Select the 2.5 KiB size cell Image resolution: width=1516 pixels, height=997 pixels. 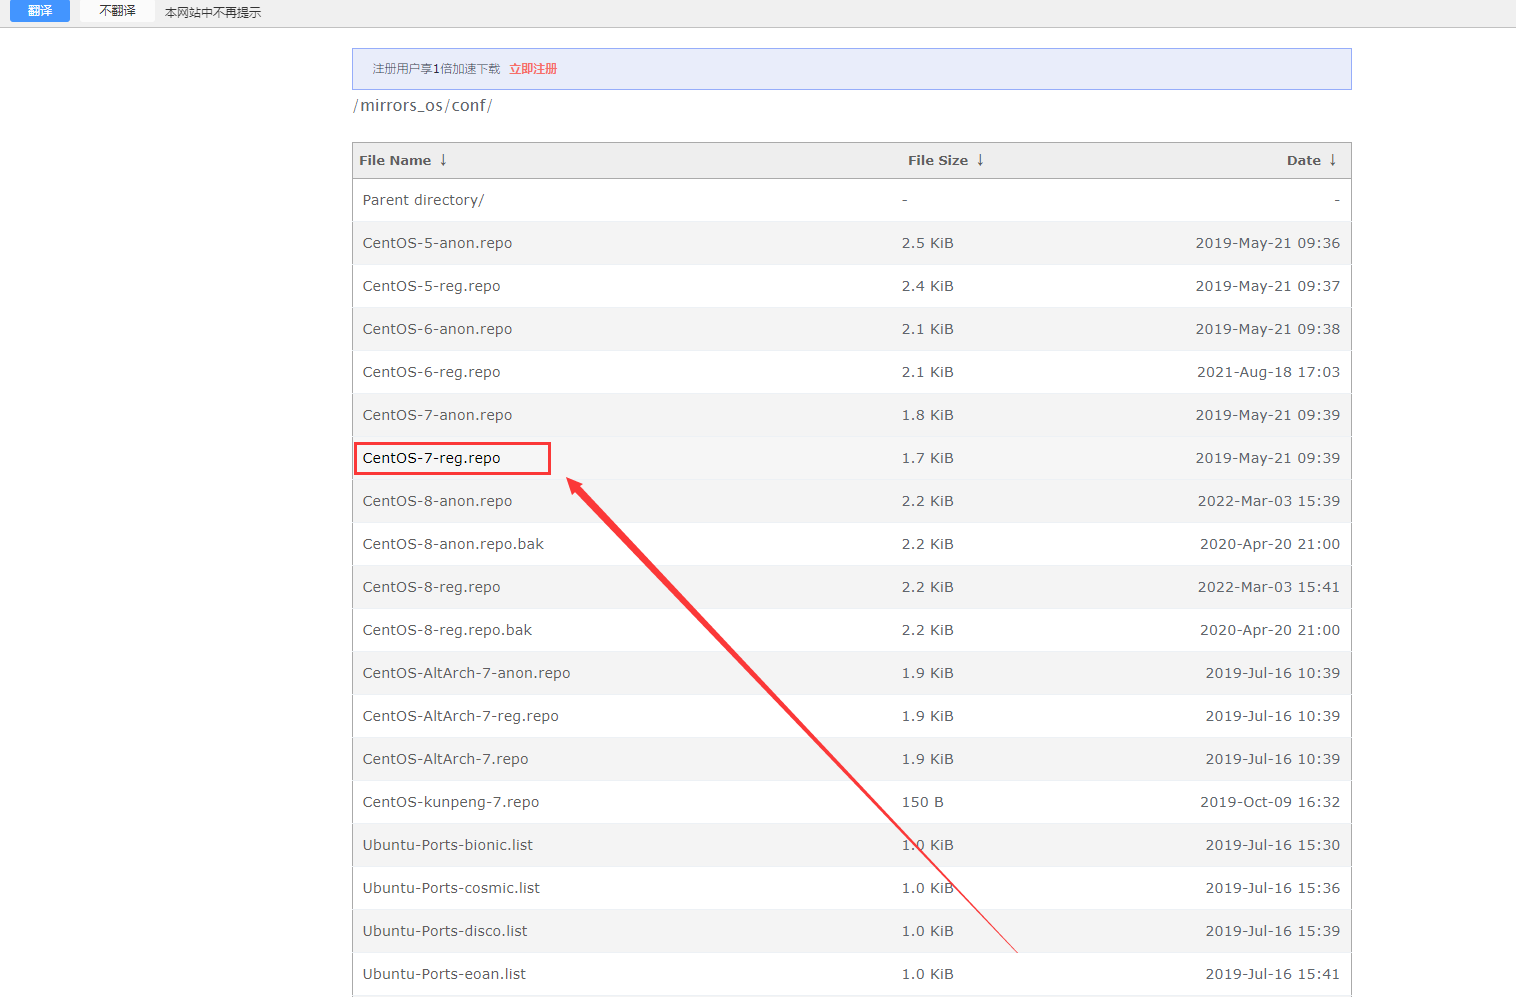[927, 243]
